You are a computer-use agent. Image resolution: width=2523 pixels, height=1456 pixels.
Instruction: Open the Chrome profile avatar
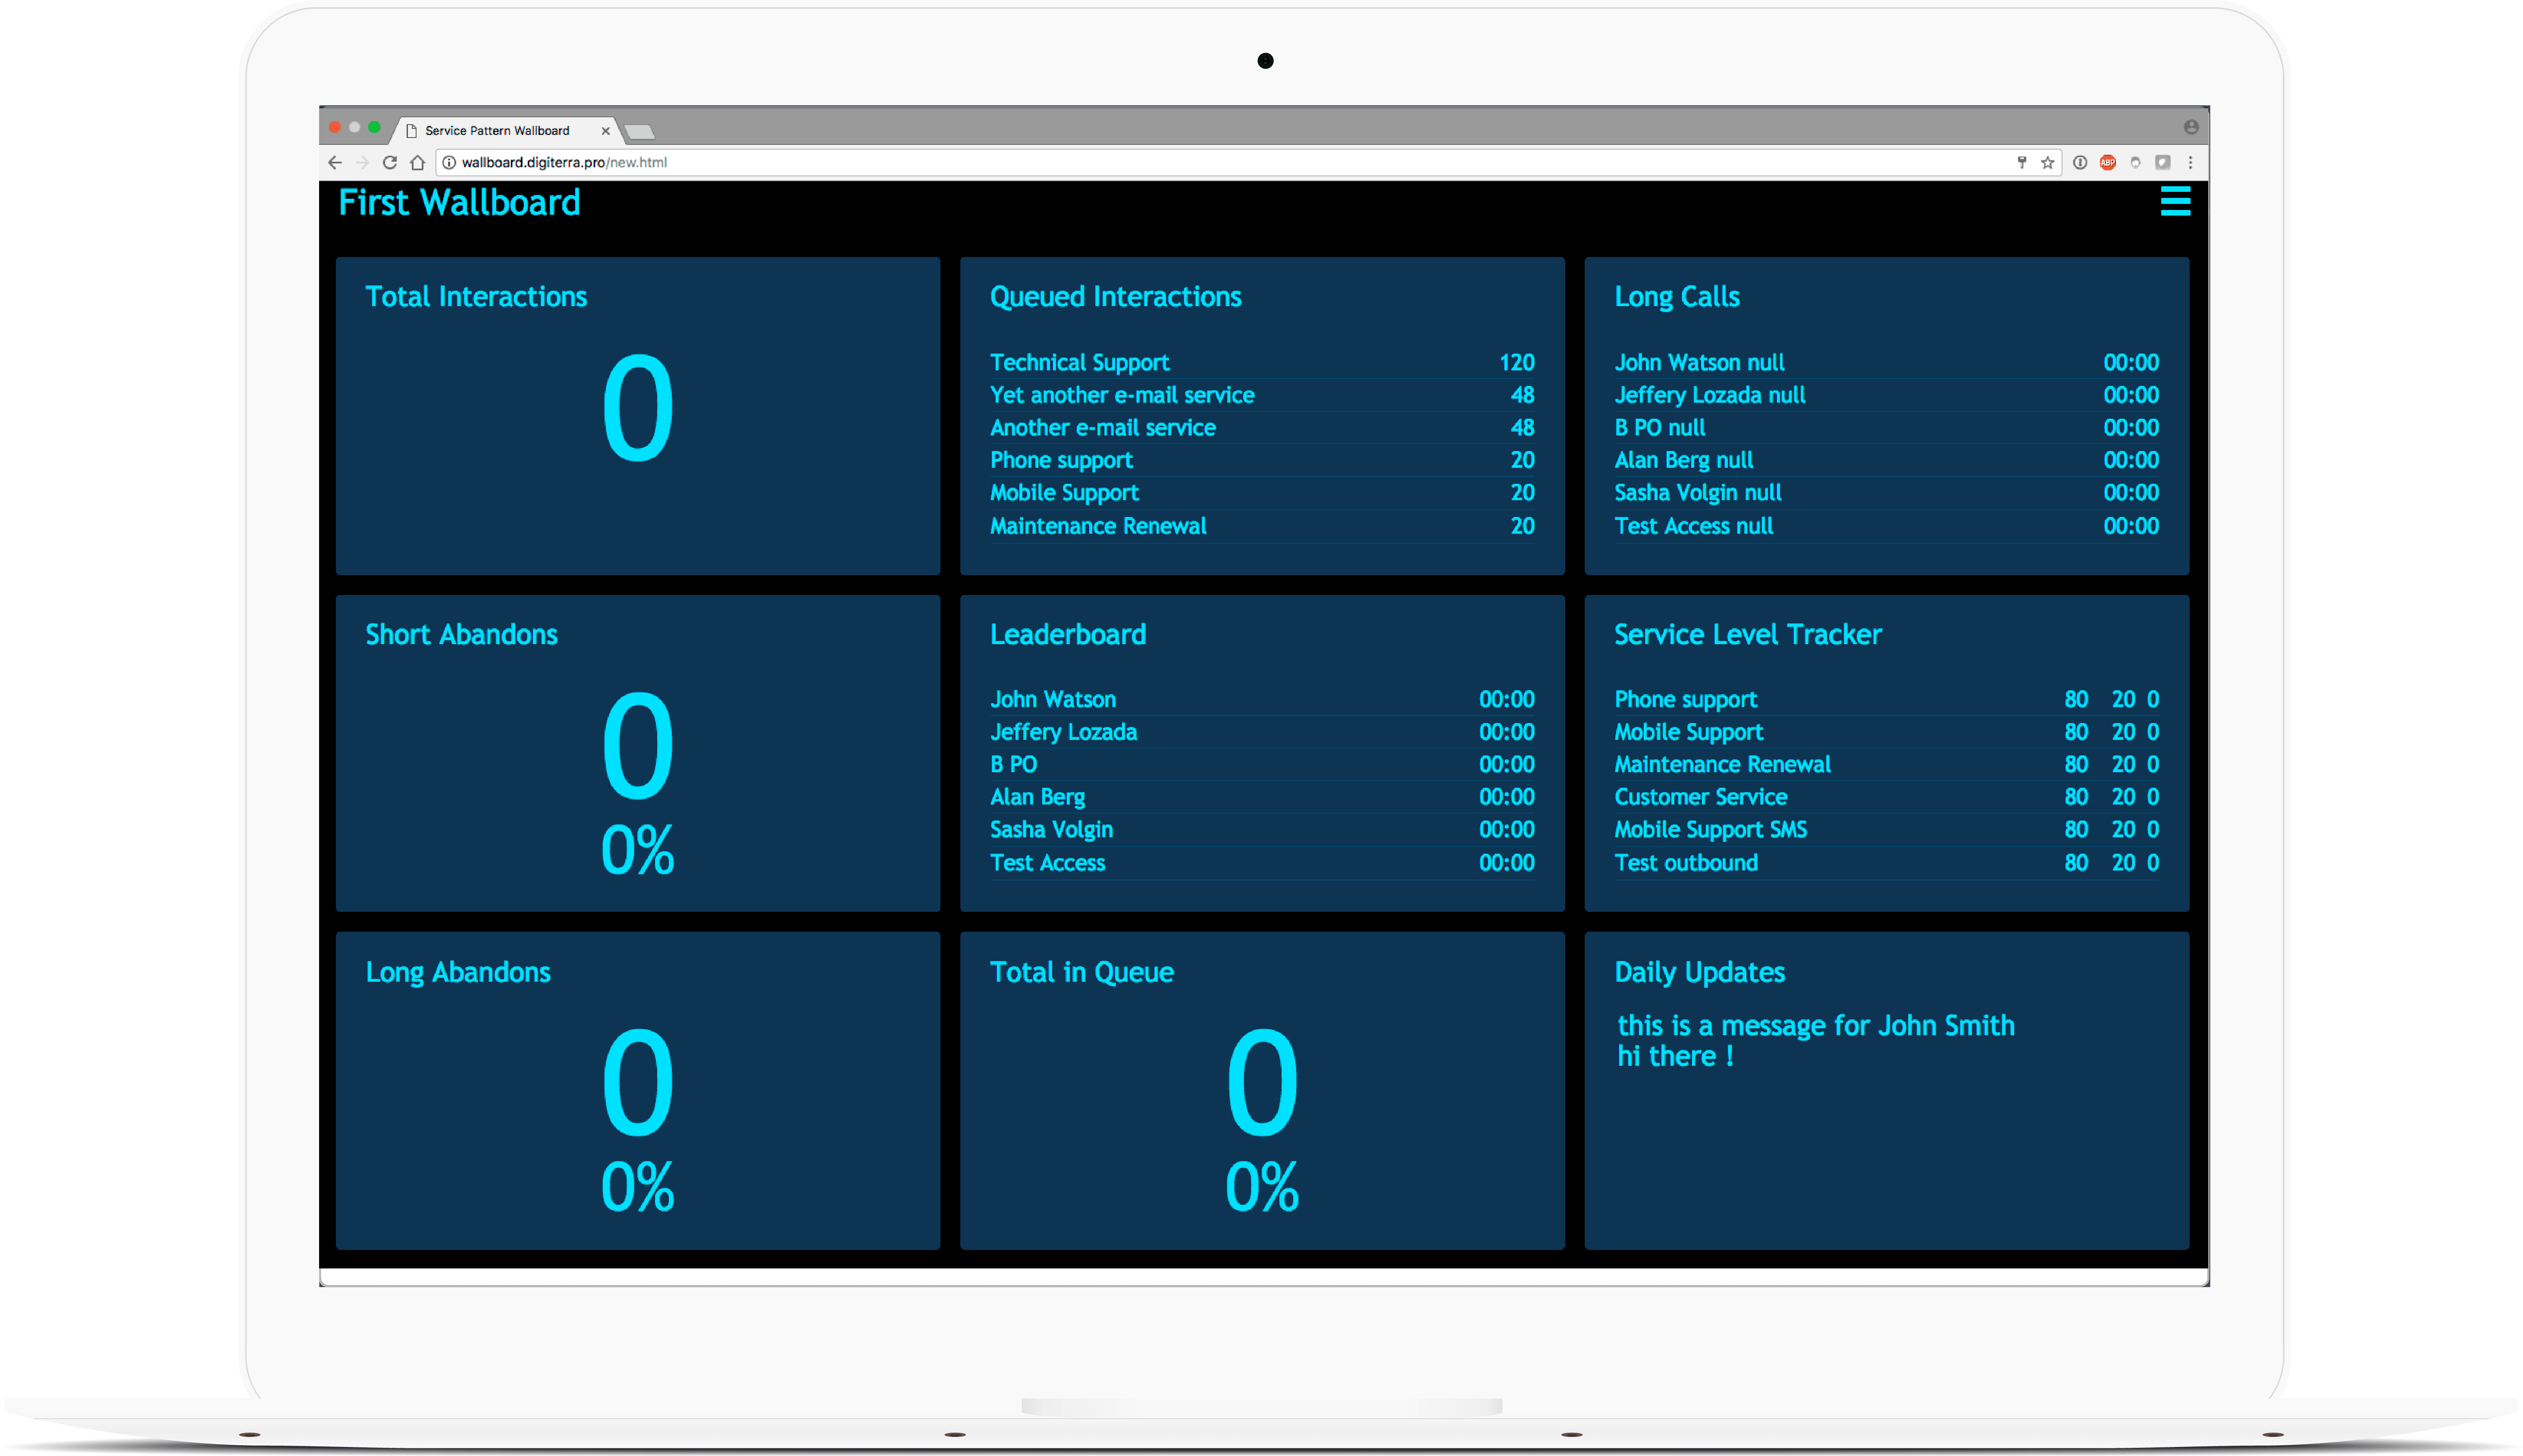2191,127
